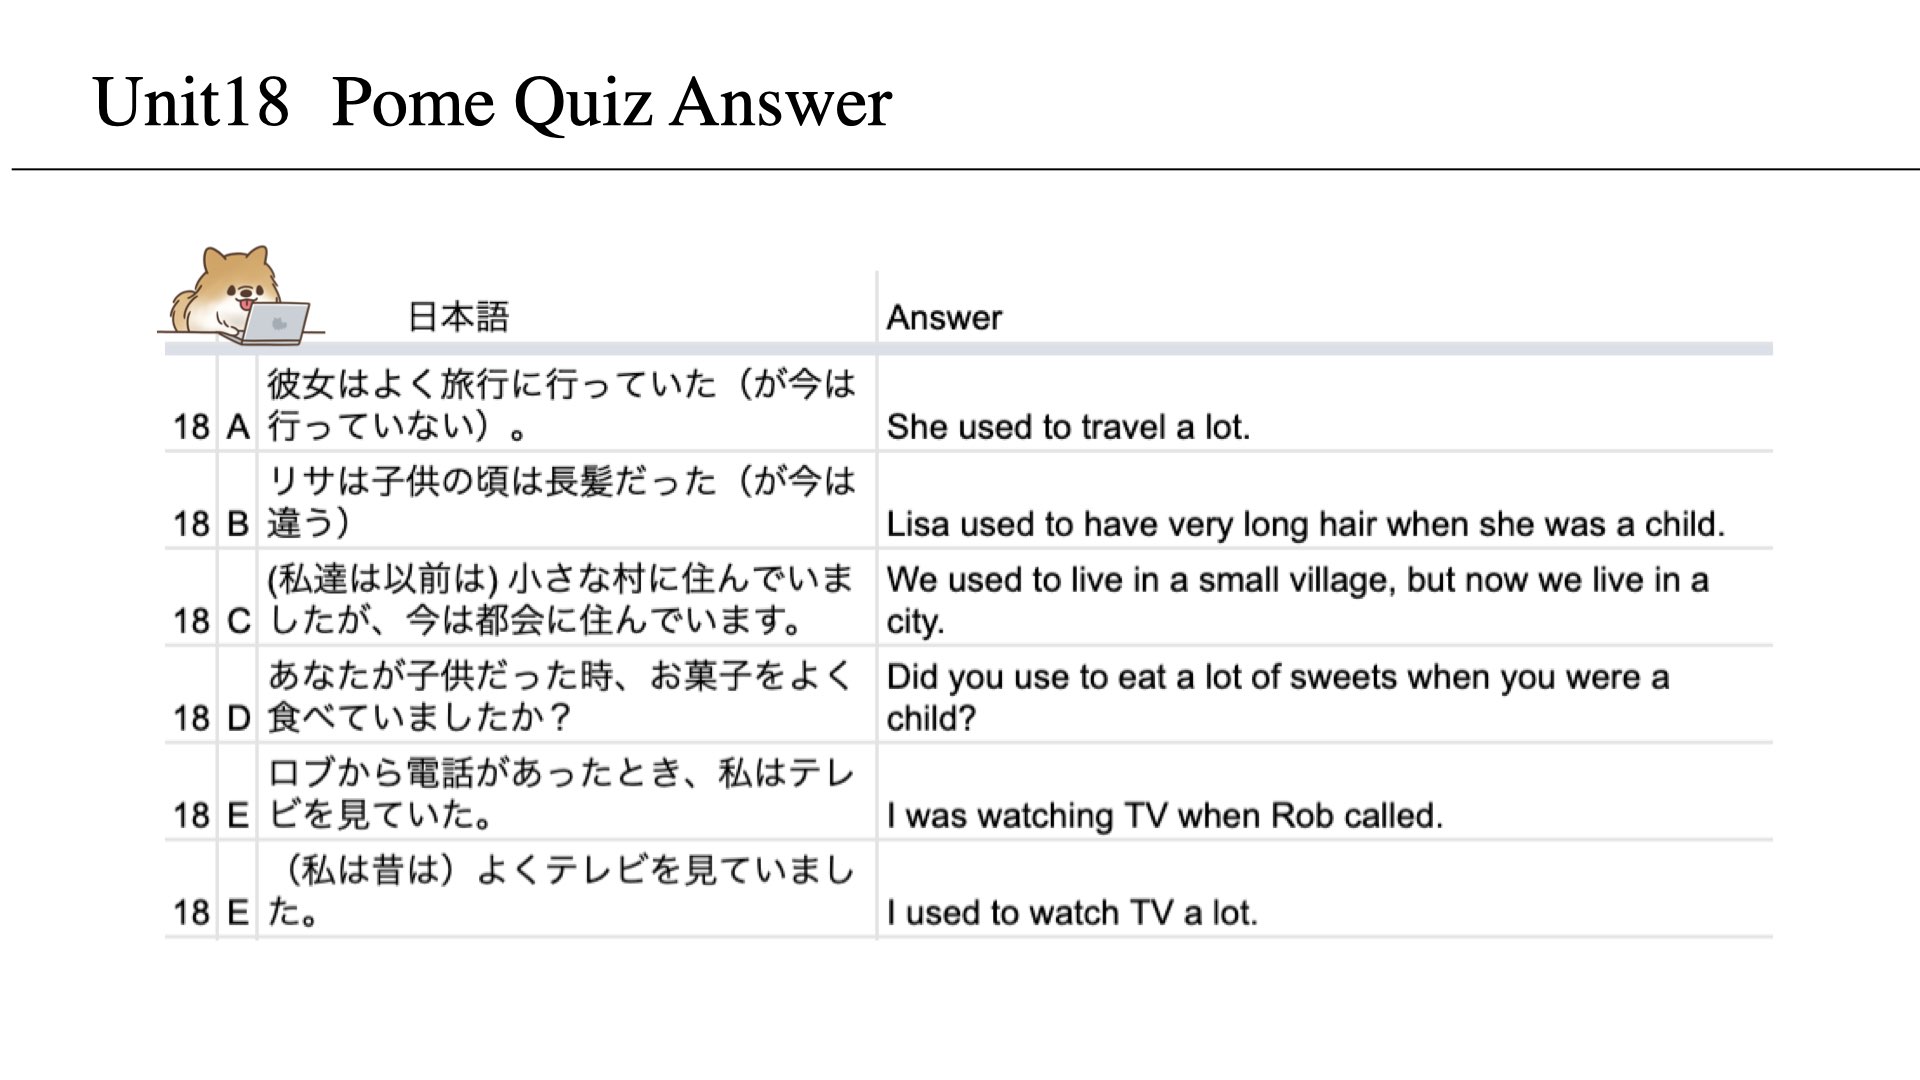This screenshot has height=1080, width=1920.
Task: Select Japanese question about お菓子をよく食べていましたか
Action: pos(561,697)
